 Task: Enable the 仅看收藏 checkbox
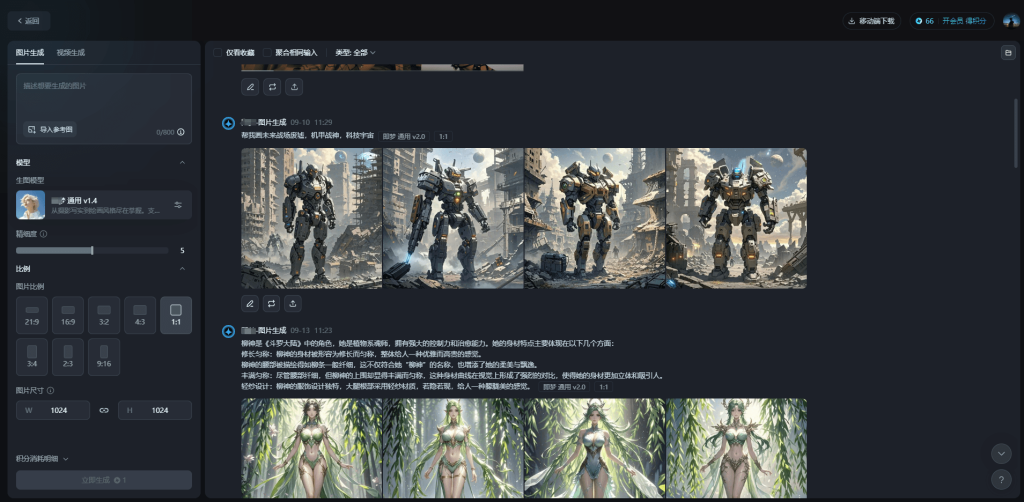218,52
